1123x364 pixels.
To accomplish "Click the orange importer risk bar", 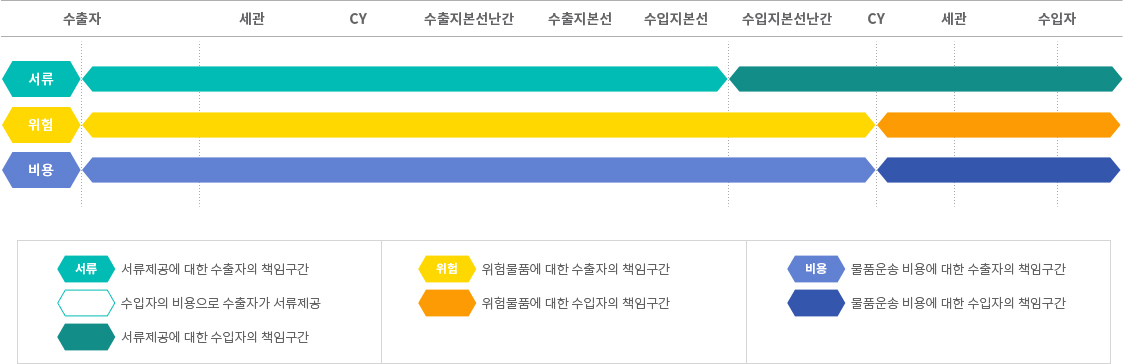I will [998, 125].
